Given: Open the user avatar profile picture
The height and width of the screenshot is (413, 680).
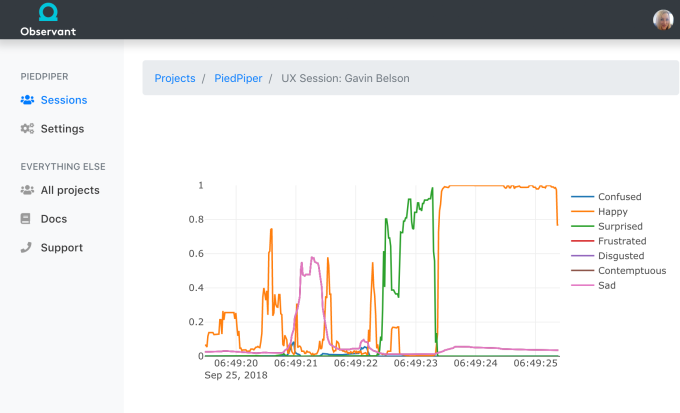Looking at the screenshot, I should pyautogui.click(x=663, y=20).
